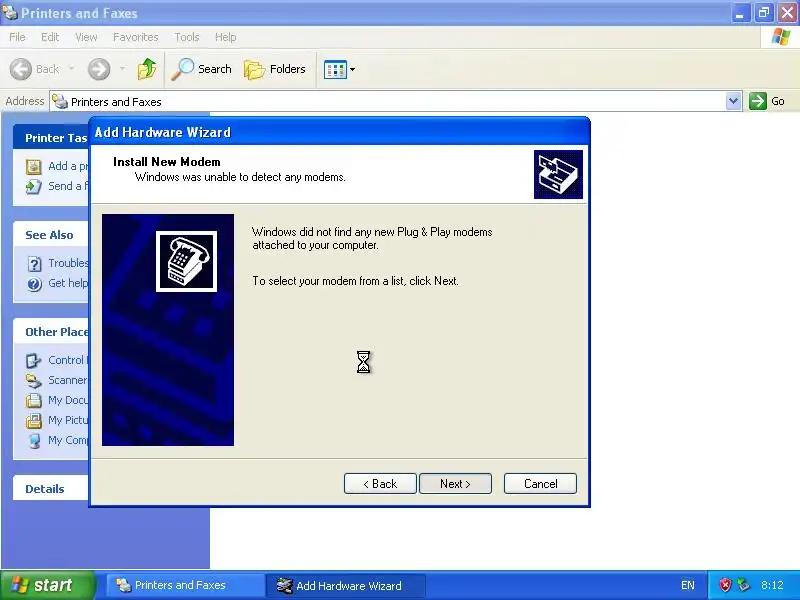
Task: Switch to Printers and Faxes taskbar button
Action: point(185,585)
